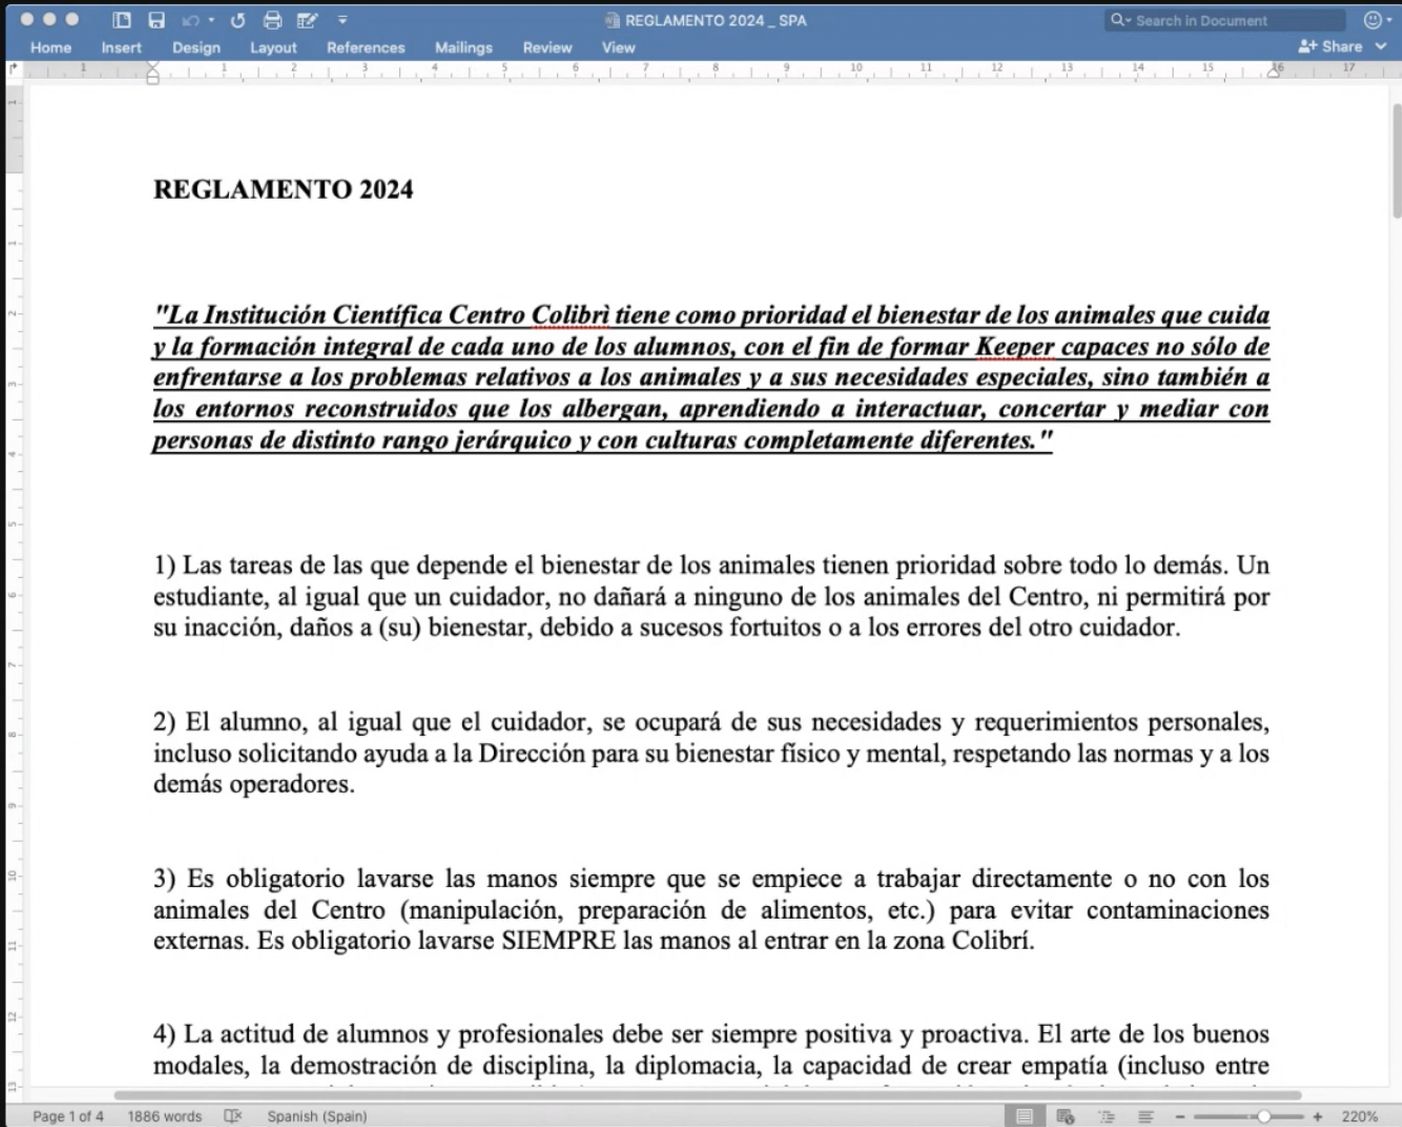Image resolution: width=1402 pixels, height=1127 pixels.
Task: Click the Share button
Action: point(1331,46)
